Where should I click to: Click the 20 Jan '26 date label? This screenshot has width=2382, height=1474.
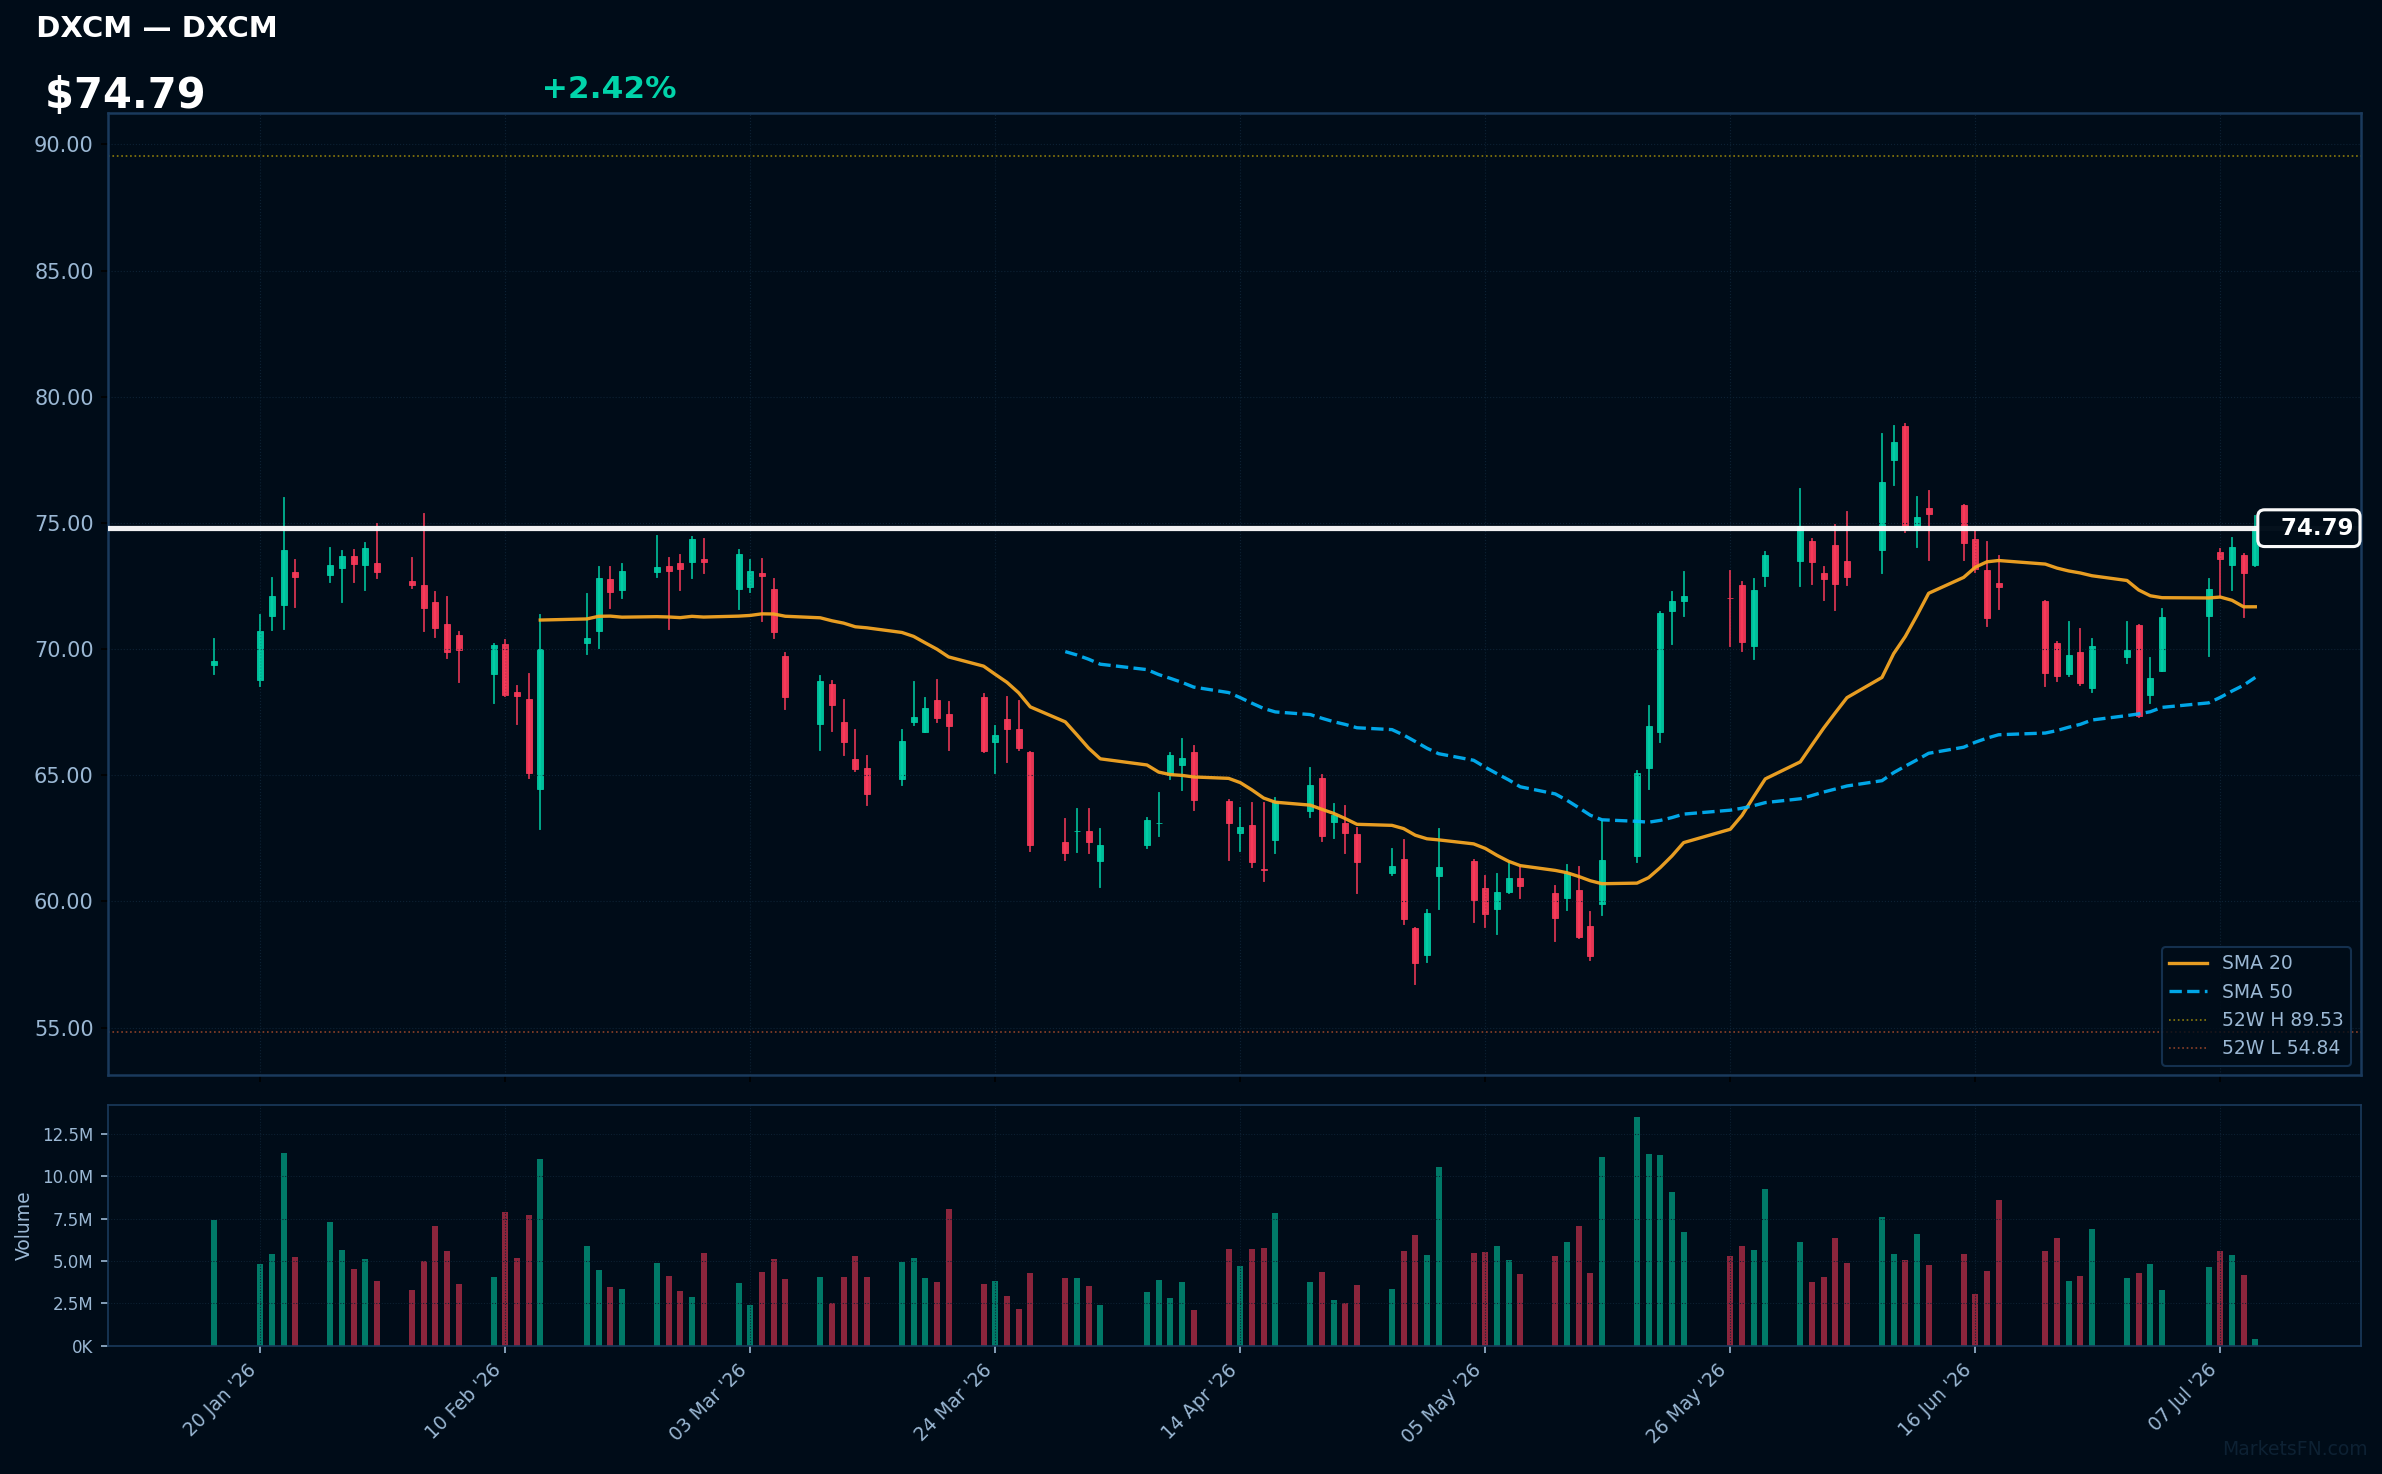(x=220, y=1399)
